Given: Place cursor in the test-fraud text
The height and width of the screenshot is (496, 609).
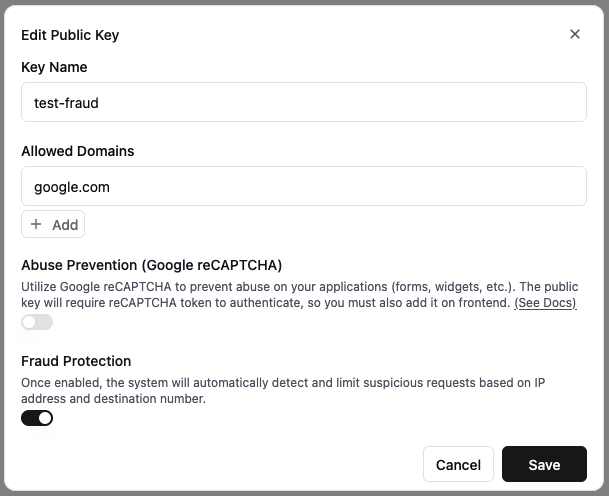Looking at the screenshot, I should (66, 102).
